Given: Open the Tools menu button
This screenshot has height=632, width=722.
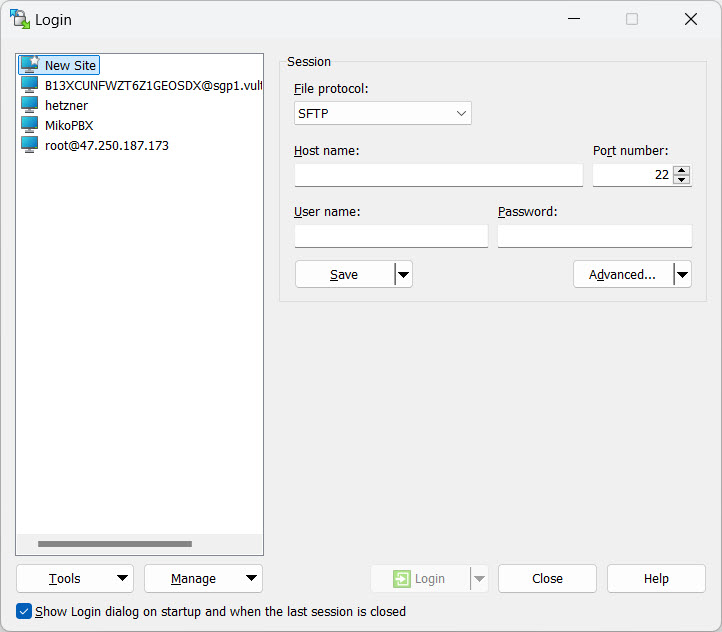Looking at the screenshot, I should tap(75, 579).
